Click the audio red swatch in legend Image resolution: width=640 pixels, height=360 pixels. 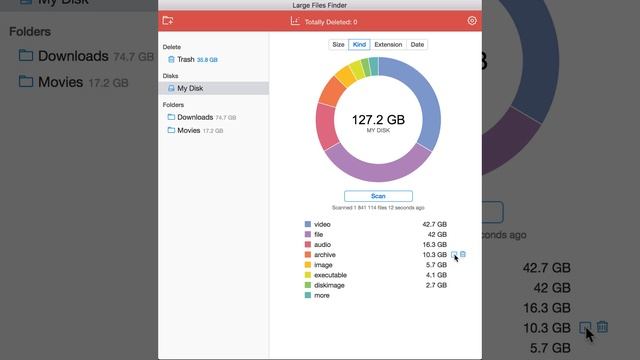click(x=308, y=244)
